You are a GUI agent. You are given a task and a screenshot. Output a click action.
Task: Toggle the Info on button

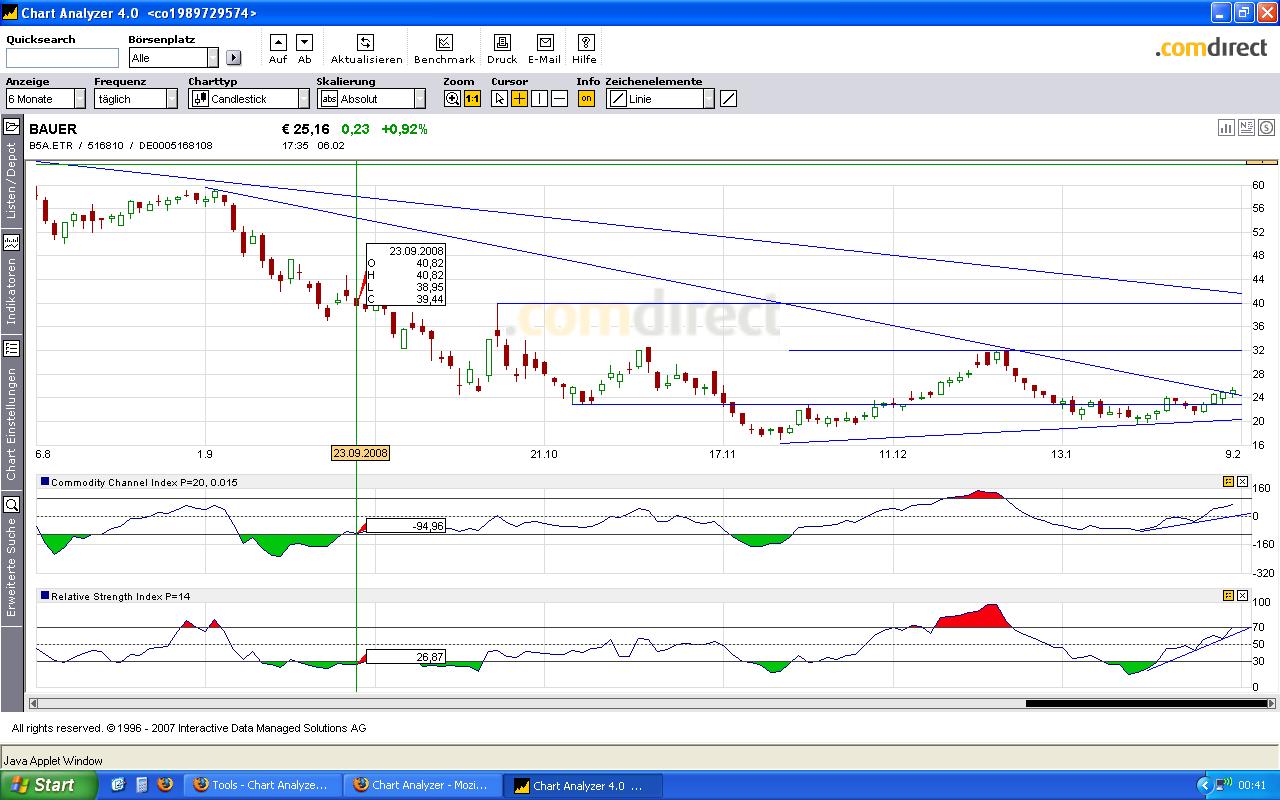click(586, 99)
